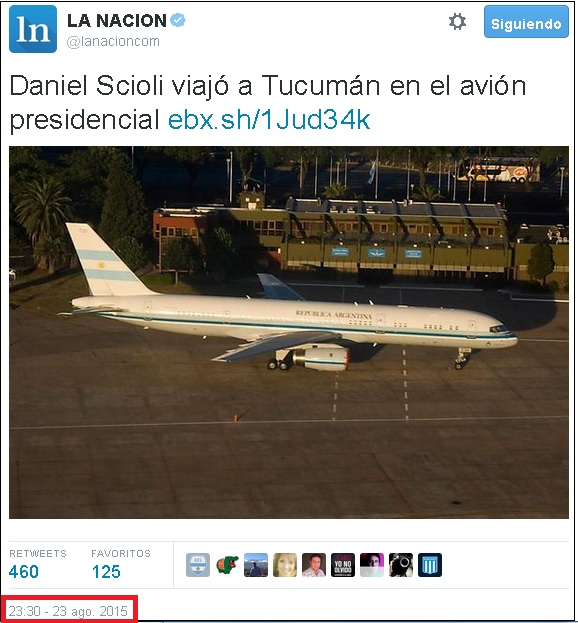
Task: Open the ebx.sh/1Jud34k link
Action: point(269,119)
